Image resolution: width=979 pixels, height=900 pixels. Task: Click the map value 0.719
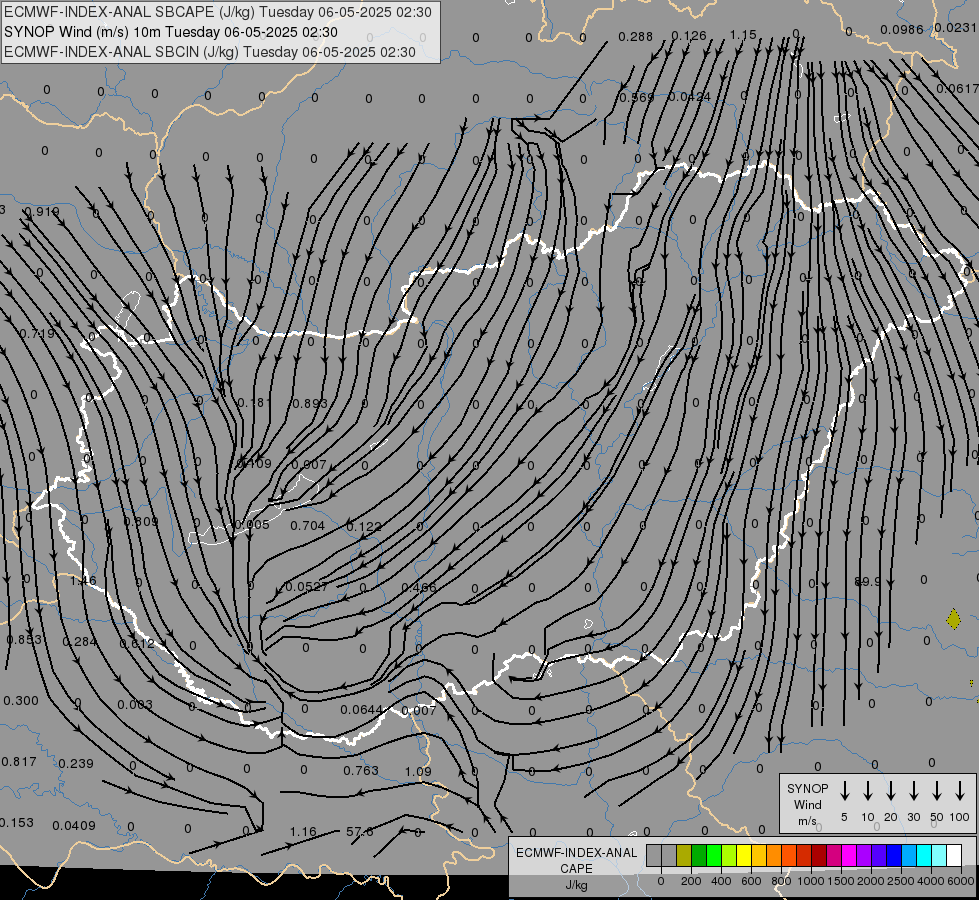click(x=37, y=334)
